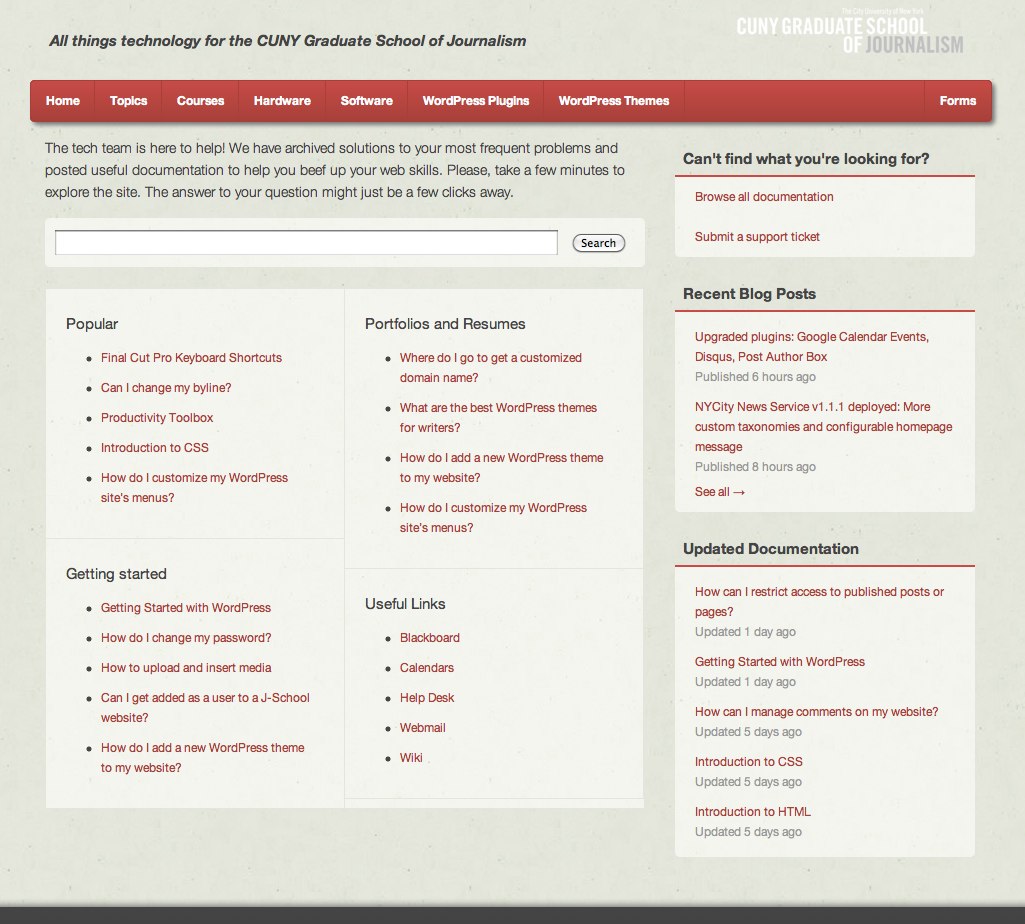
Task: Open add new WordPress theme under Getting started
Action: [x=203, y=757]
